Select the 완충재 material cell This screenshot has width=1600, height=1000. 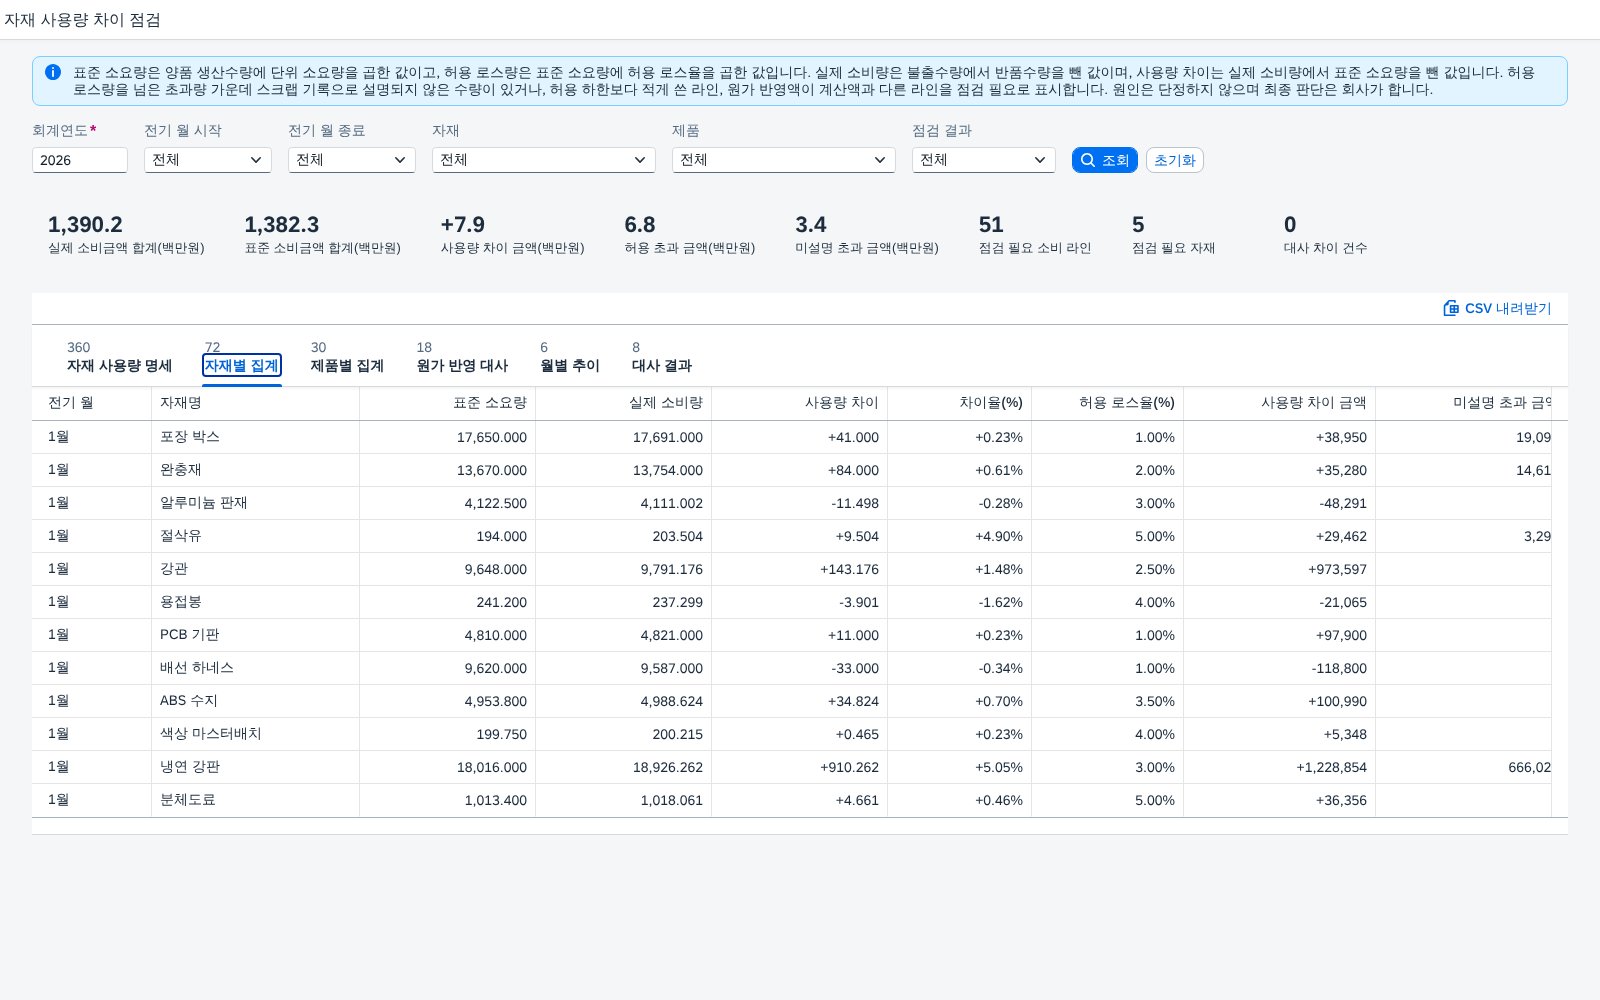tap(256, 470)
